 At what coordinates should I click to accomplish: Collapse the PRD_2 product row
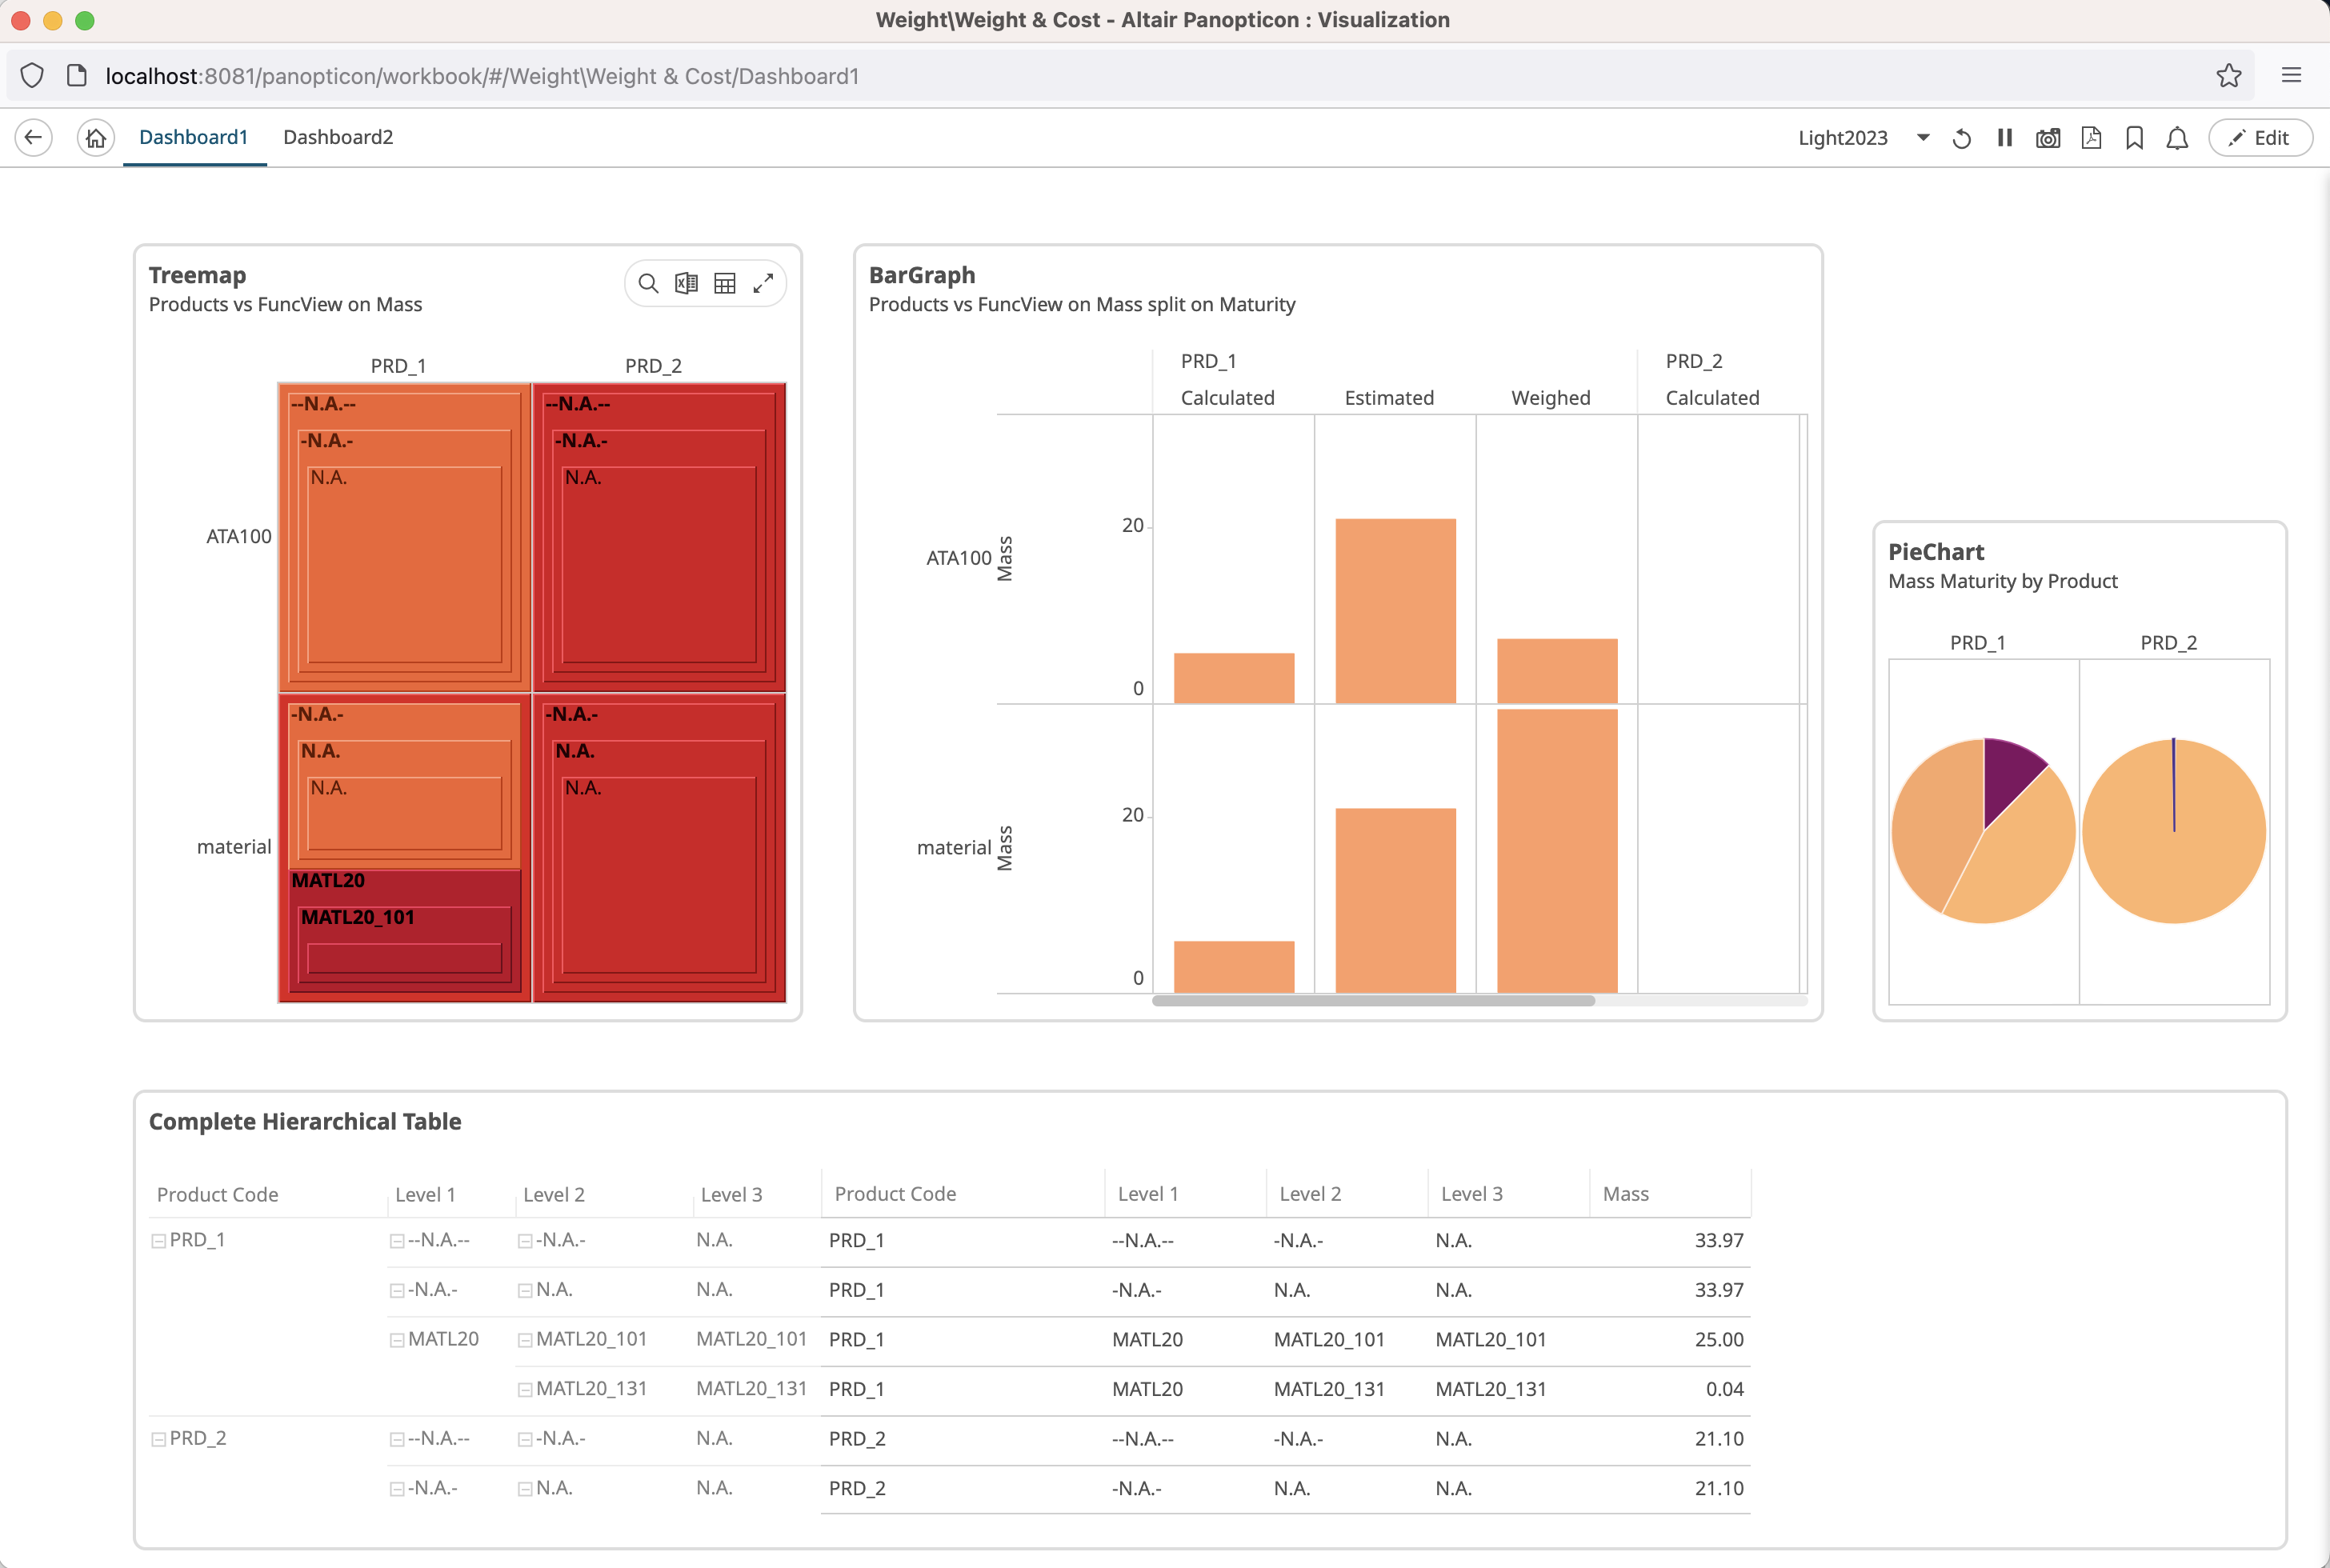point(158,1439)
